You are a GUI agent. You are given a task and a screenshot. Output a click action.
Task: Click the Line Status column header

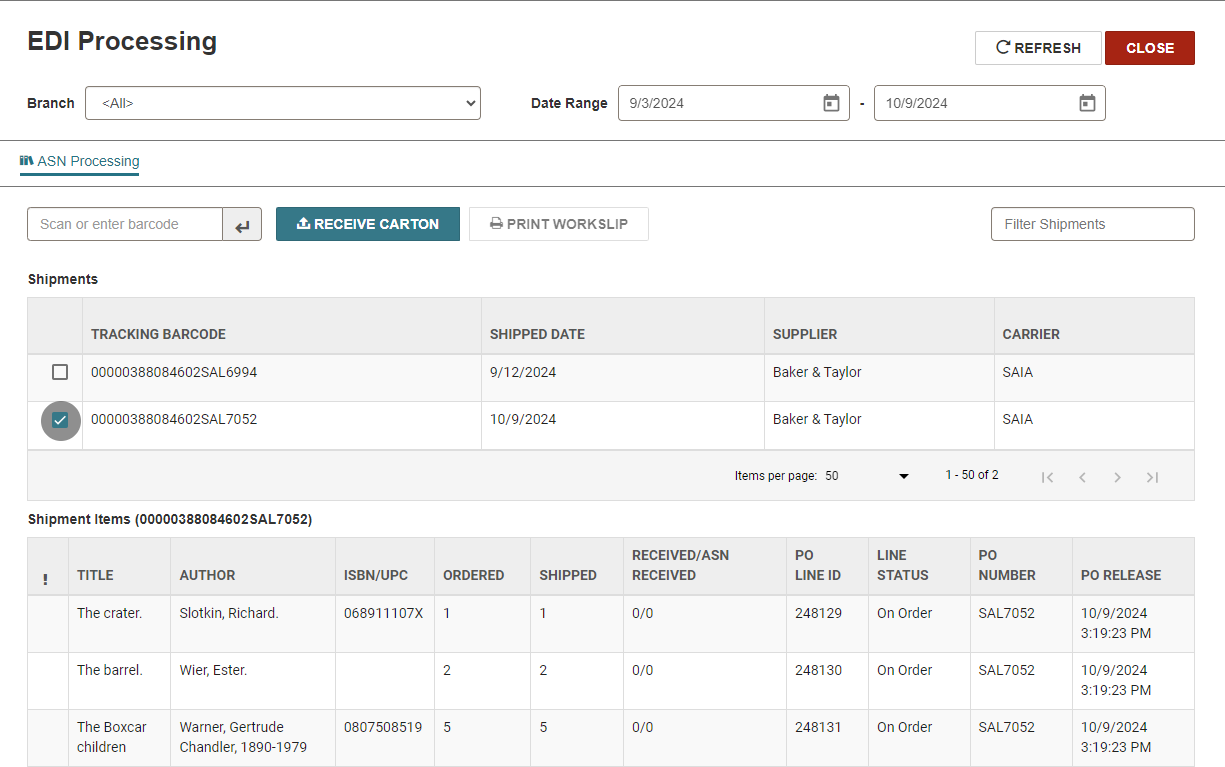tap(903, 565)
